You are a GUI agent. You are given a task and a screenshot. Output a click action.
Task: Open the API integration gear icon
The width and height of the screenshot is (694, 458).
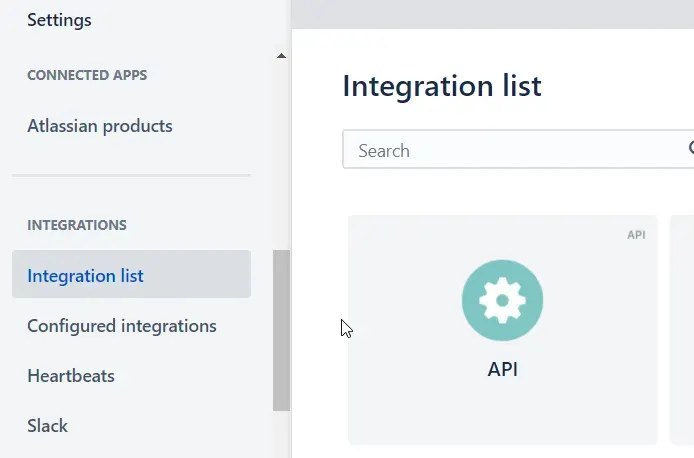pyautogui.click(x=502, y=300)
